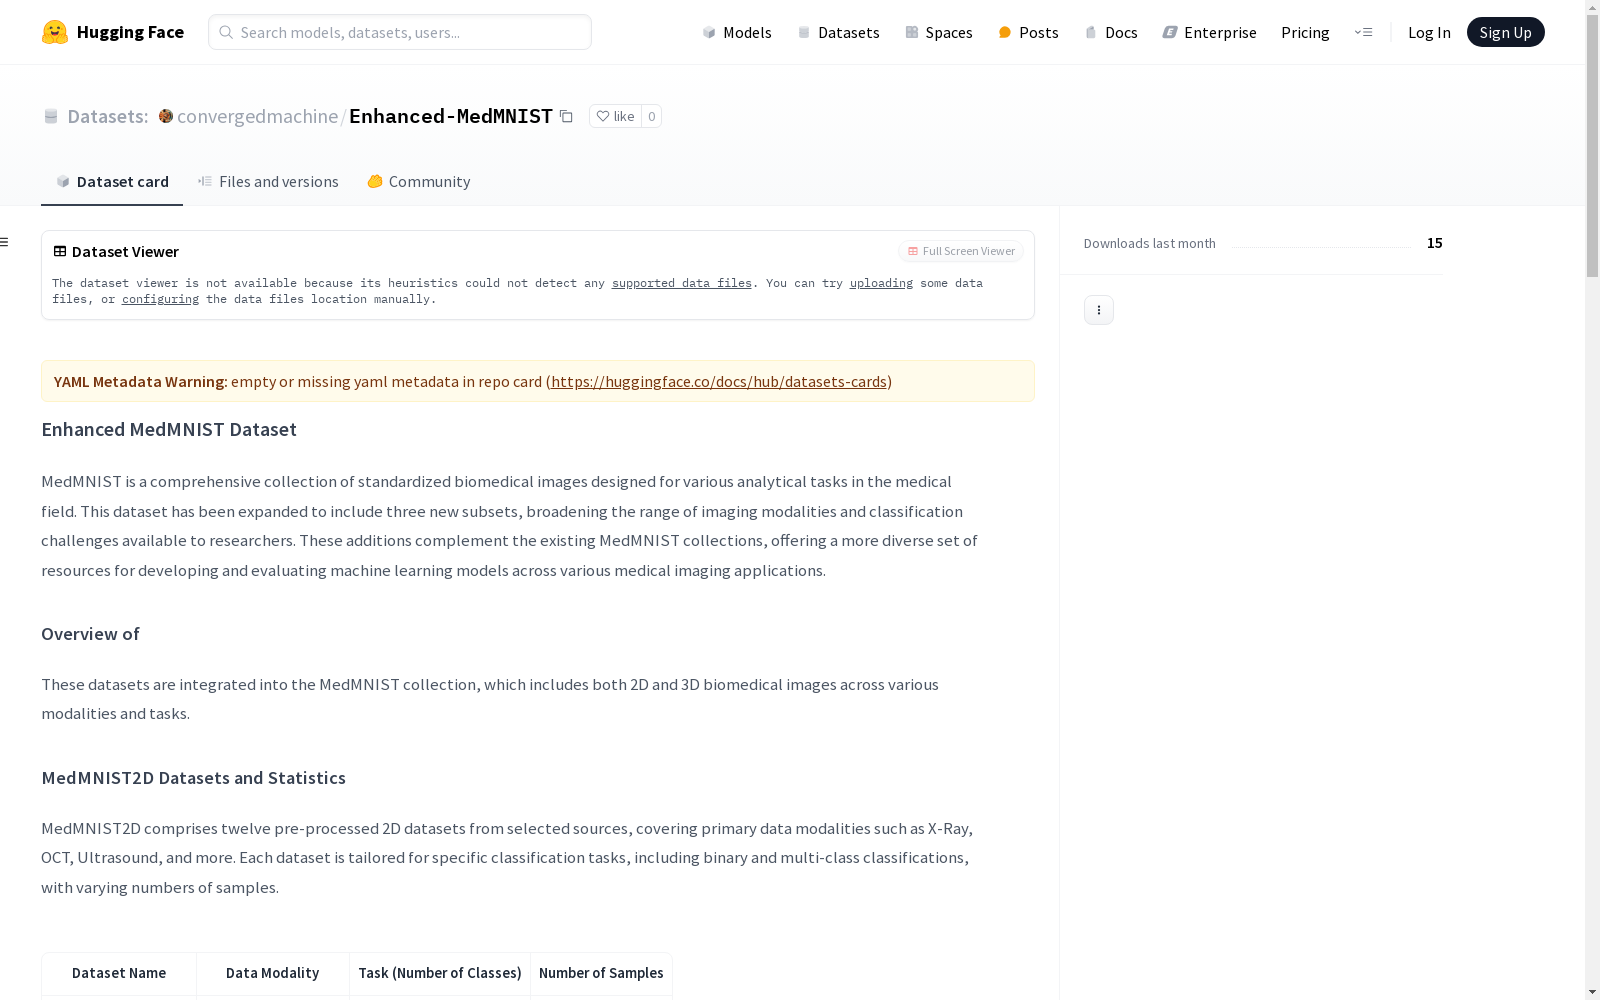Go to Spaces in the navigation bar
1600x1000 pixels.
click(x=938, y=32)
